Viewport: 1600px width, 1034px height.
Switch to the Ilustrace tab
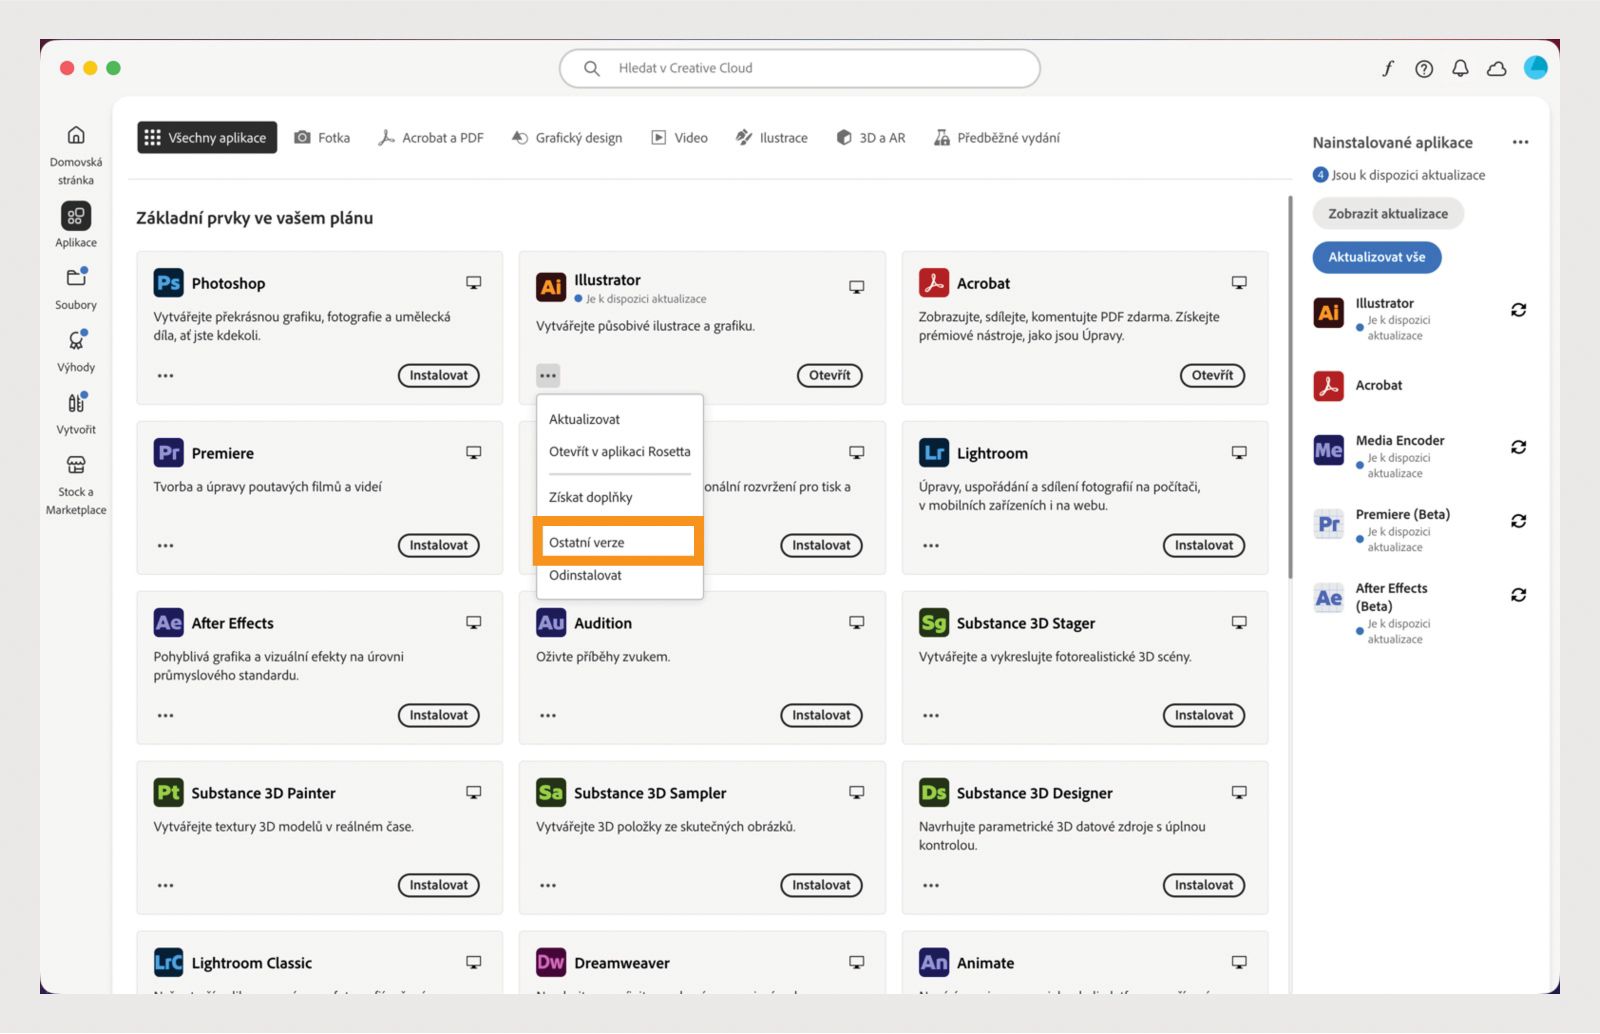[x=772, y=138]
